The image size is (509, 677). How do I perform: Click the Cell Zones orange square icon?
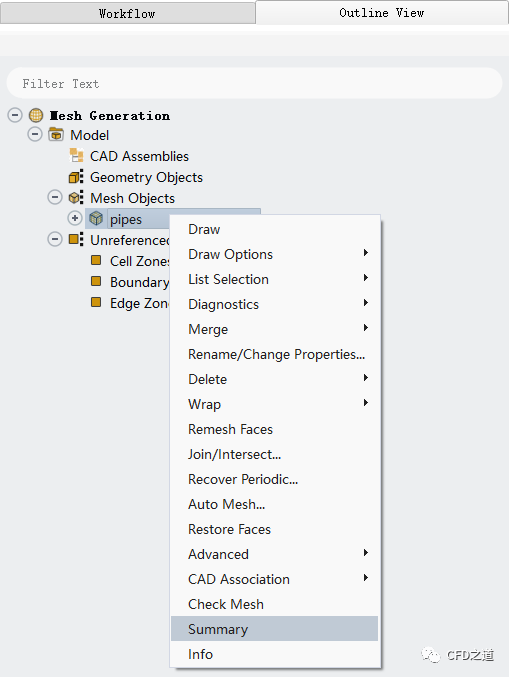96,260
